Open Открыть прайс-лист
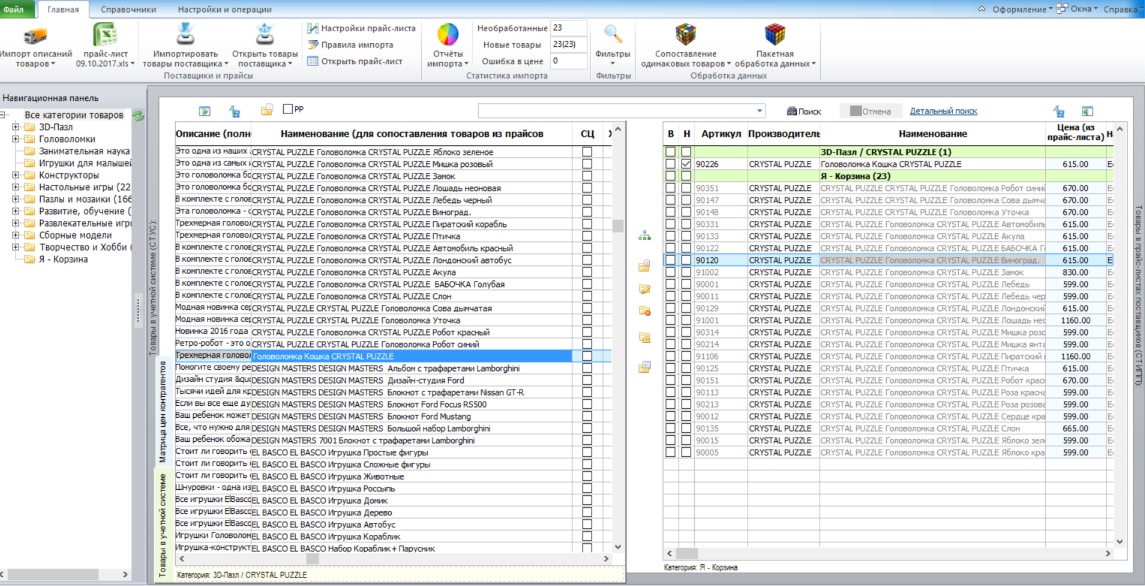The height and width of the screenshot is (586, 1145). [355, 61]
